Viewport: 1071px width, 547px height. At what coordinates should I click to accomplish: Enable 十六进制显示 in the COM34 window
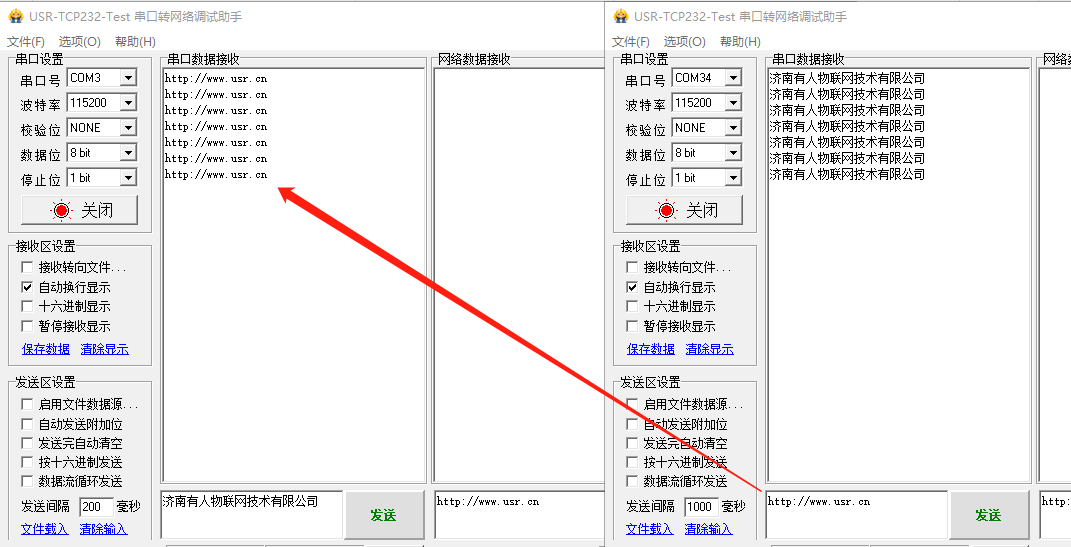(x=633, y=307)
